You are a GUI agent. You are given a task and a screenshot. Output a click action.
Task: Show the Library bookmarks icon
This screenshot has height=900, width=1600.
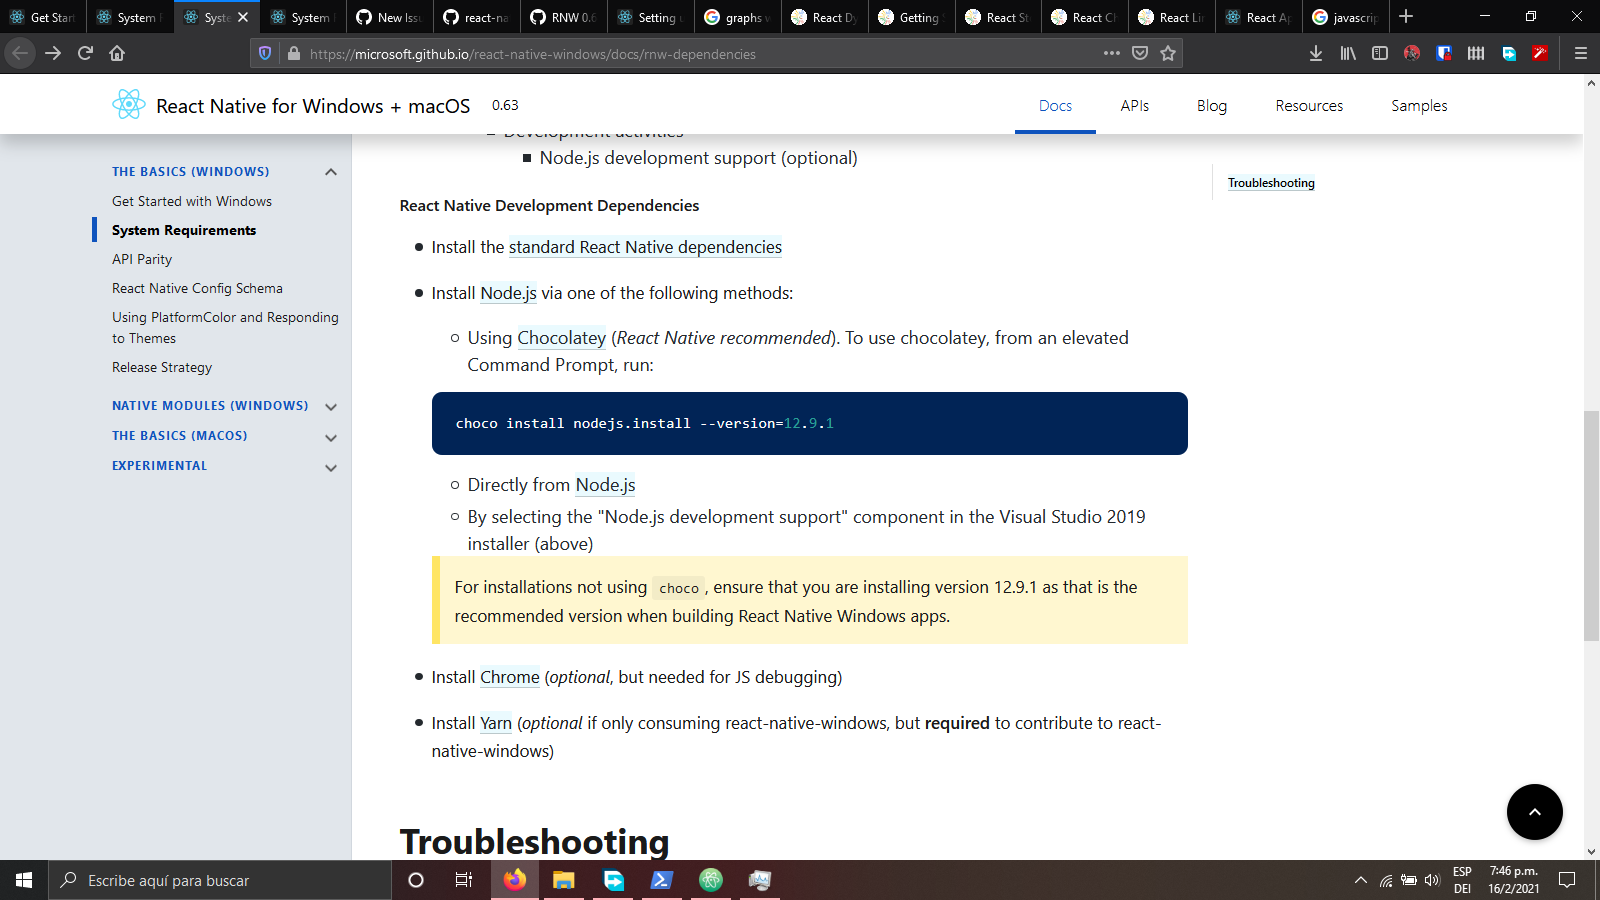[1348, 53]
